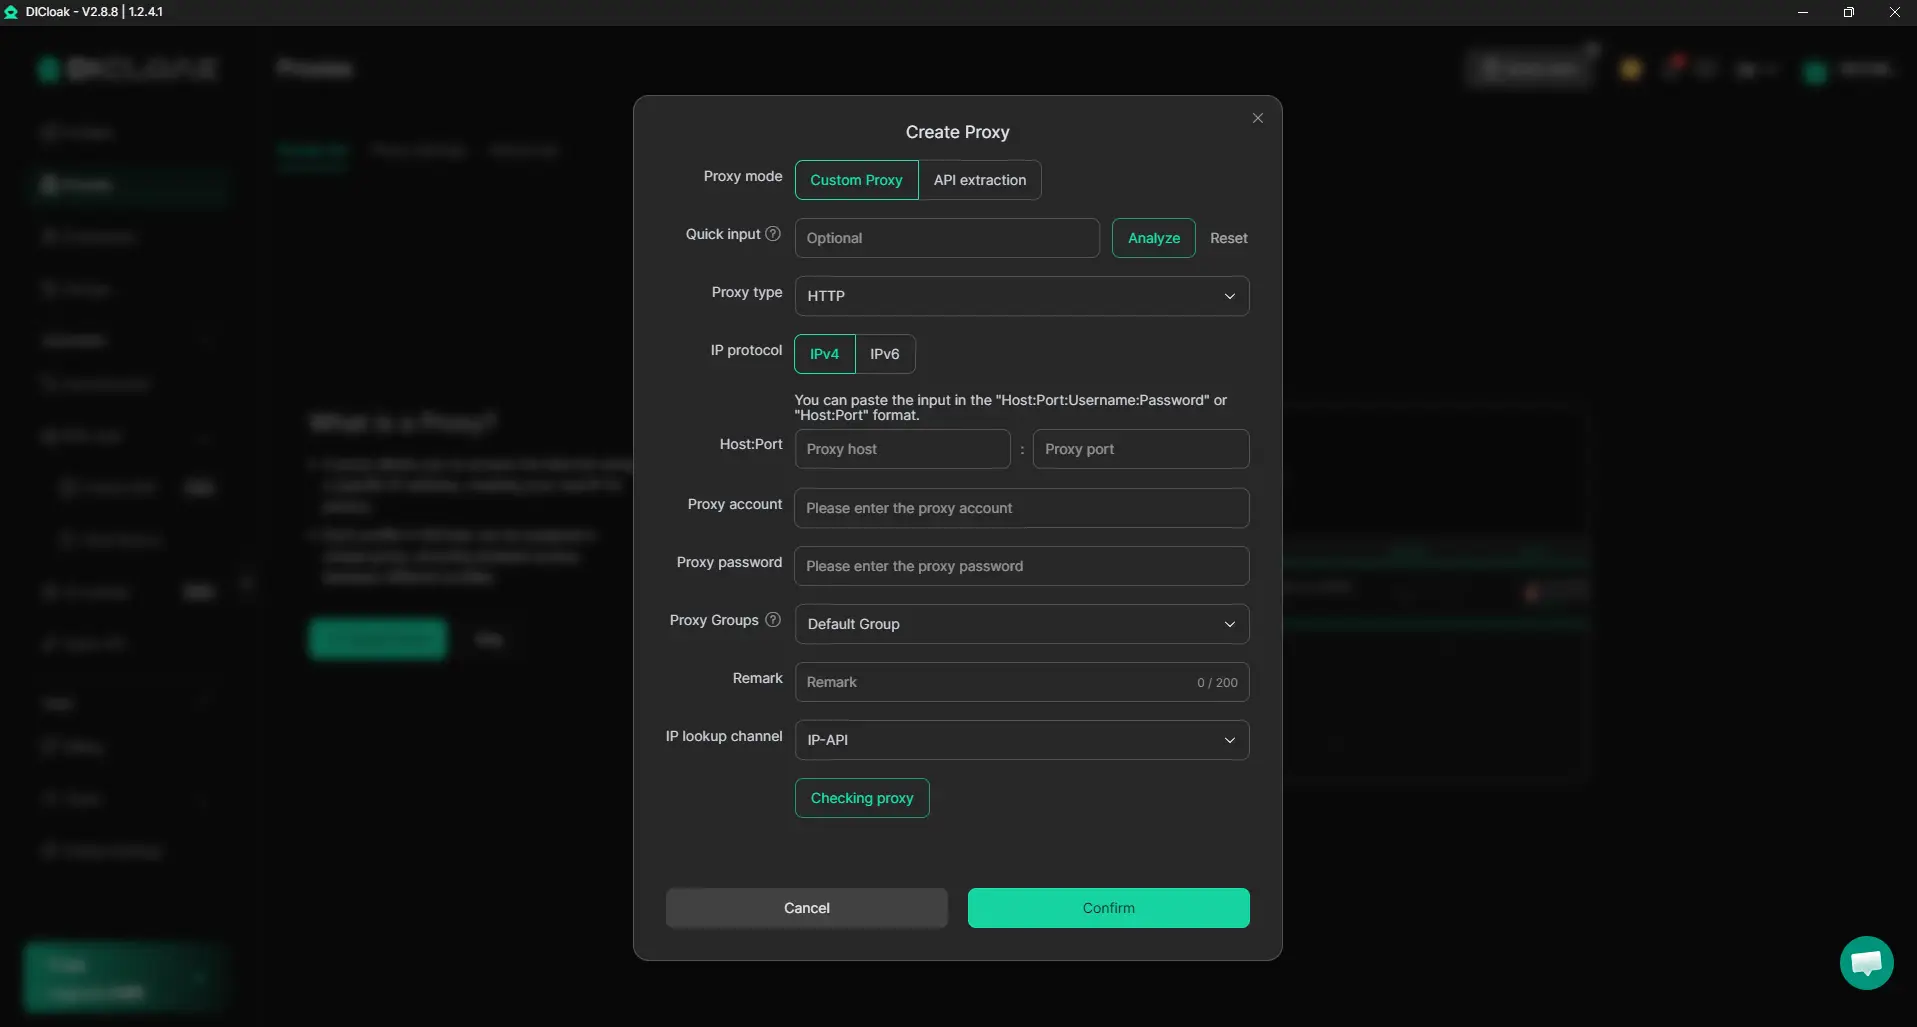Click the Proxy Groups help icon
1917x1027 pixels.
[772, 620]
